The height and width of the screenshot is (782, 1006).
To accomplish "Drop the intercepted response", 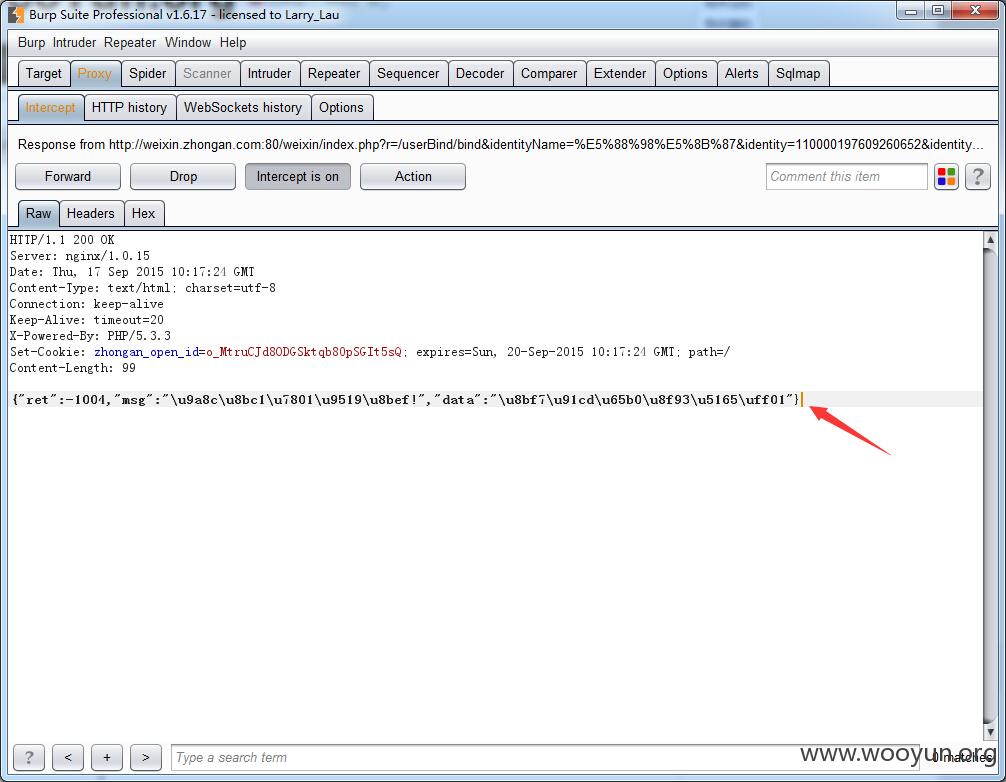I will [x=183, y=176].
